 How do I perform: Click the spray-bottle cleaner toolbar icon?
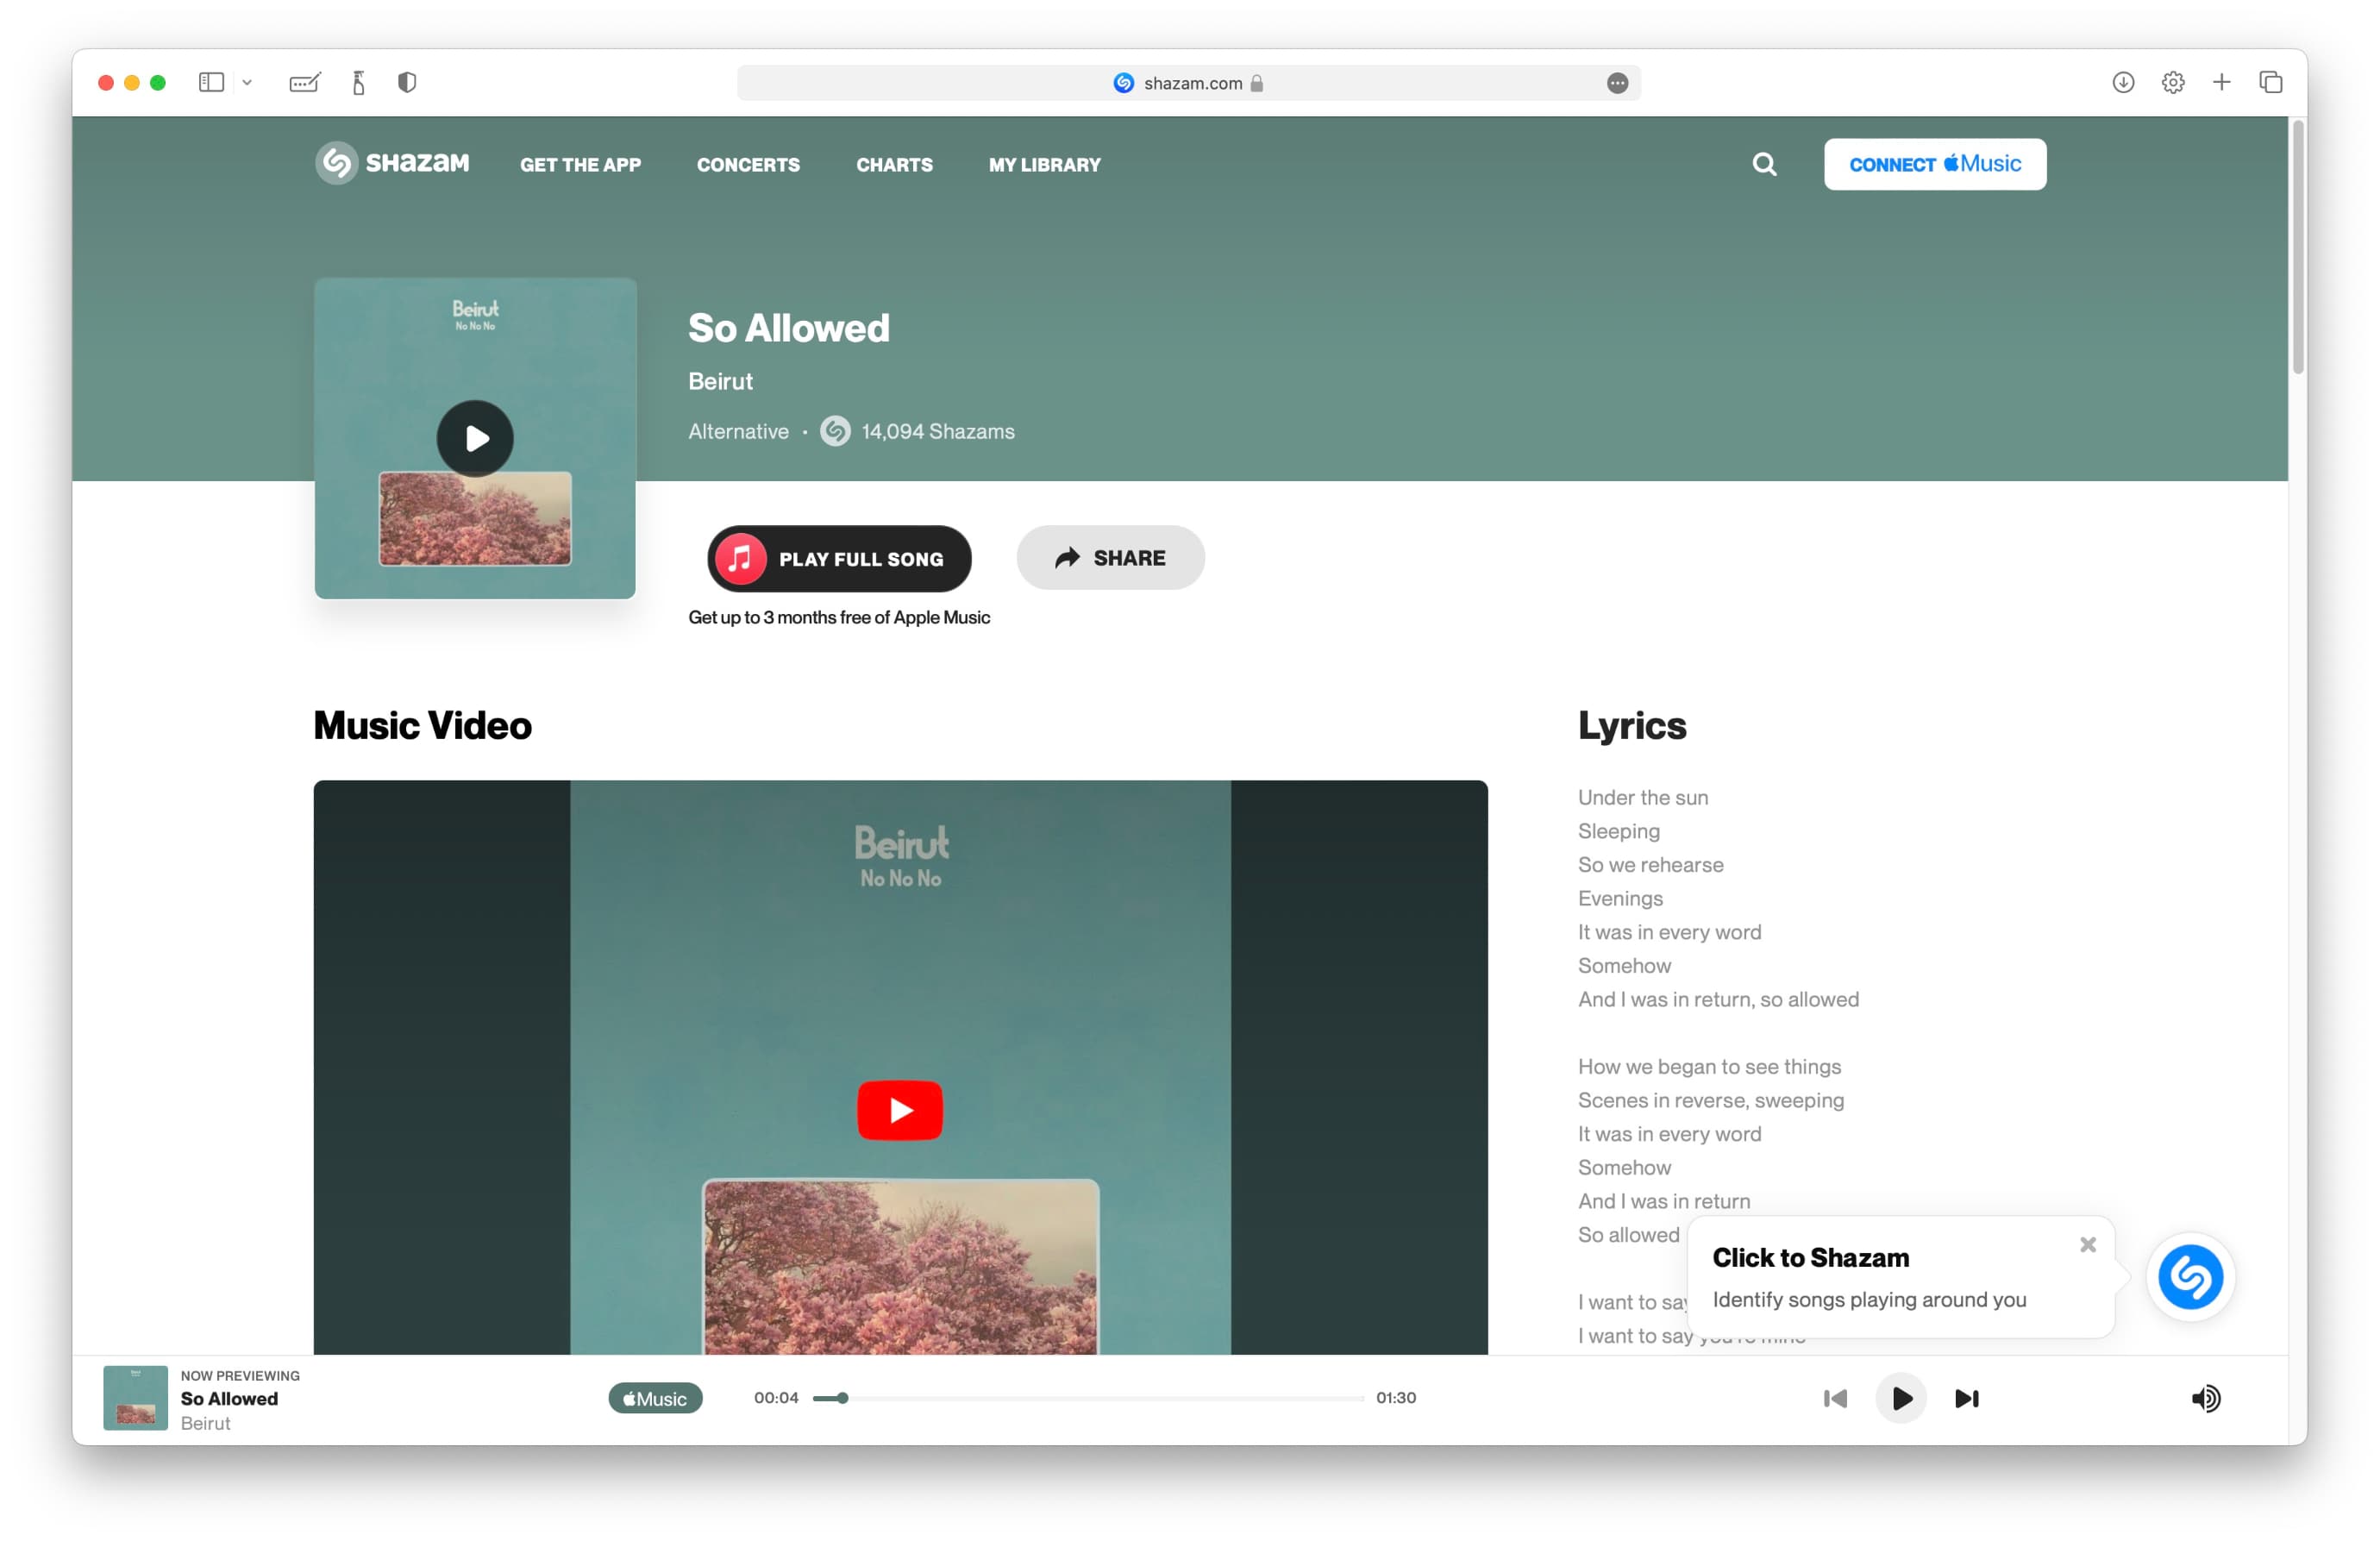[x=358, y=83]
